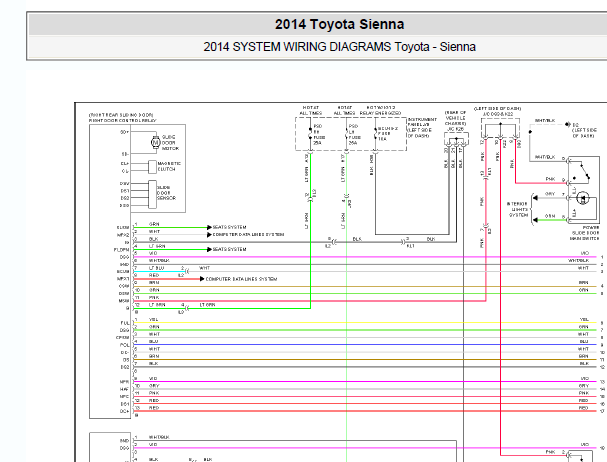
Task: Click the "YEL" wire label at right edge
Action: tap(584, 319)
